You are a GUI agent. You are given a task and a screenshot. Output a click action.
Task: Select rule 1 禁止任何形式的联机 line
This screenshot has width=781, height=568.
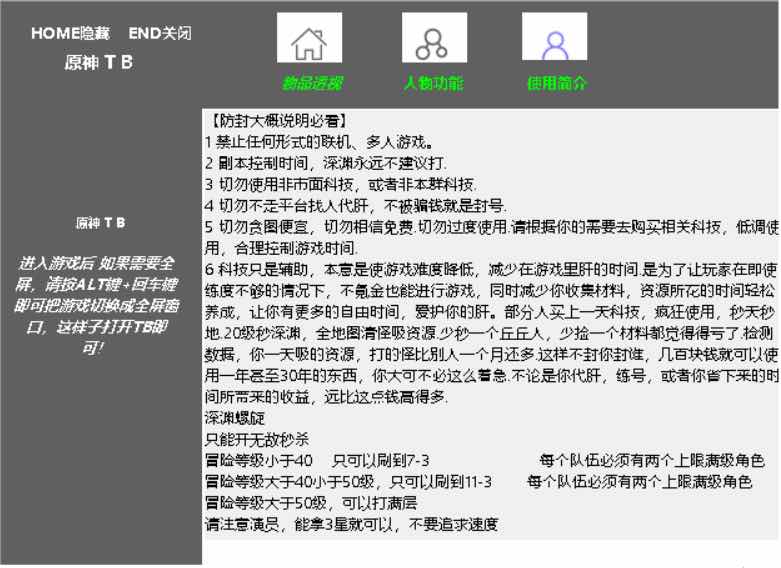(x=319, y=142)
